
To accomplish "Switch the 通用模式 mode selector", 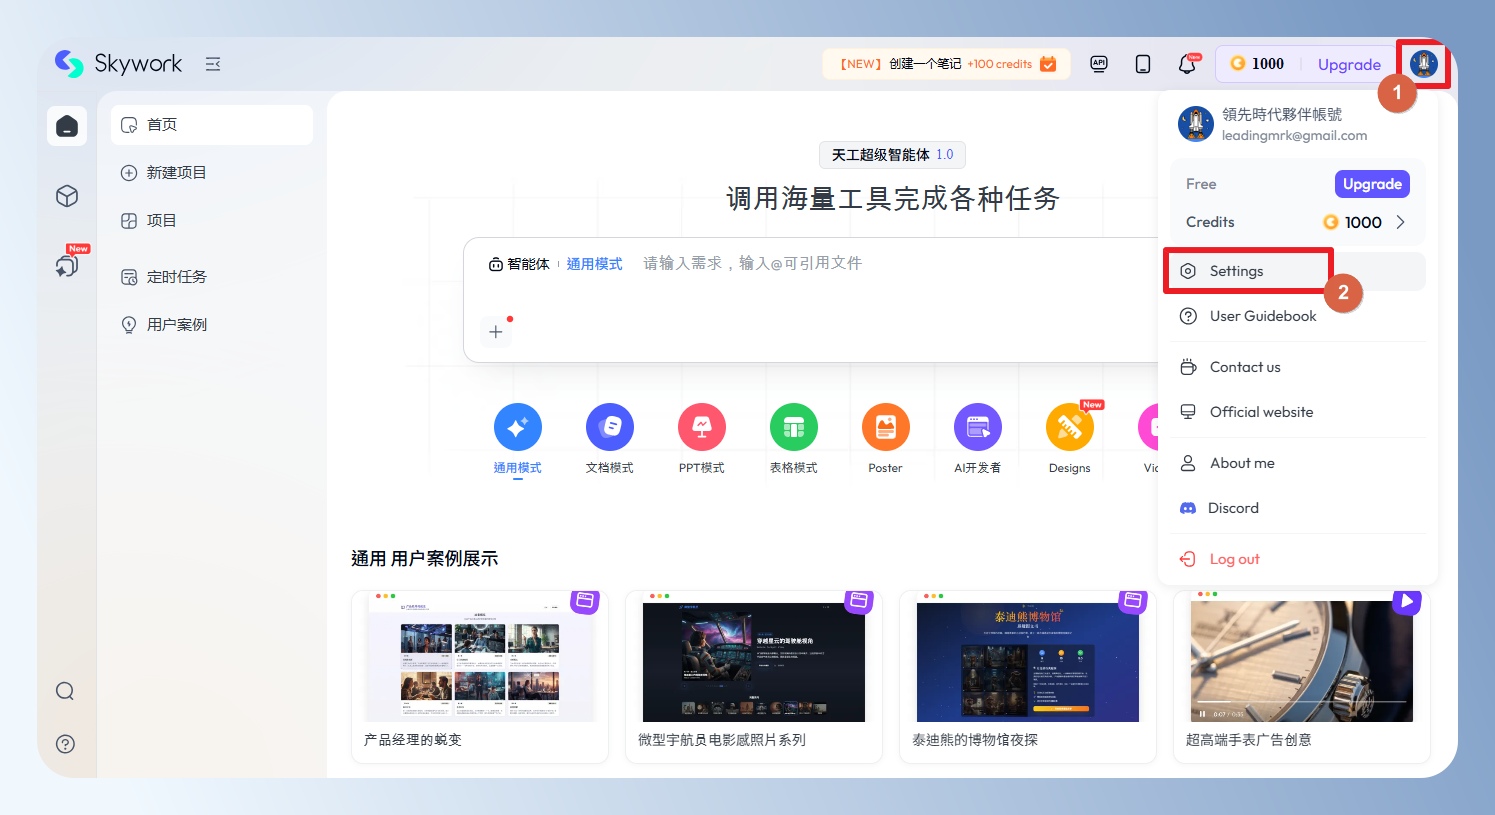I will point(594,264).
